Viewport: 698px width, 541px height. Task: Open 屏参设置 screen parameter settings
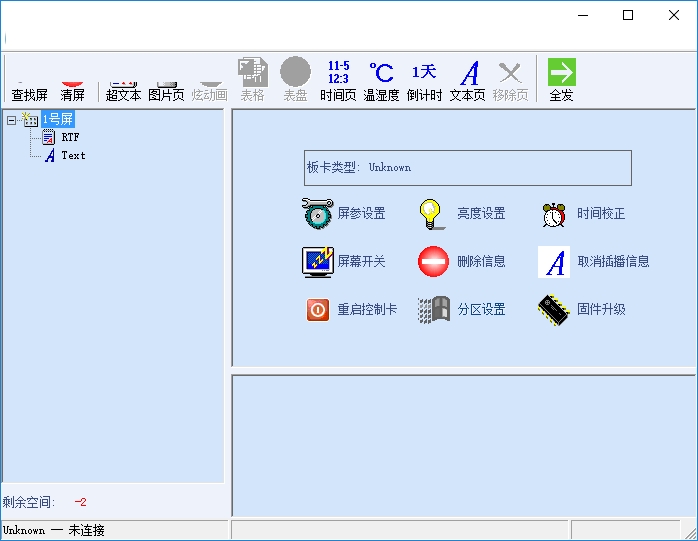tap(343, 213)
